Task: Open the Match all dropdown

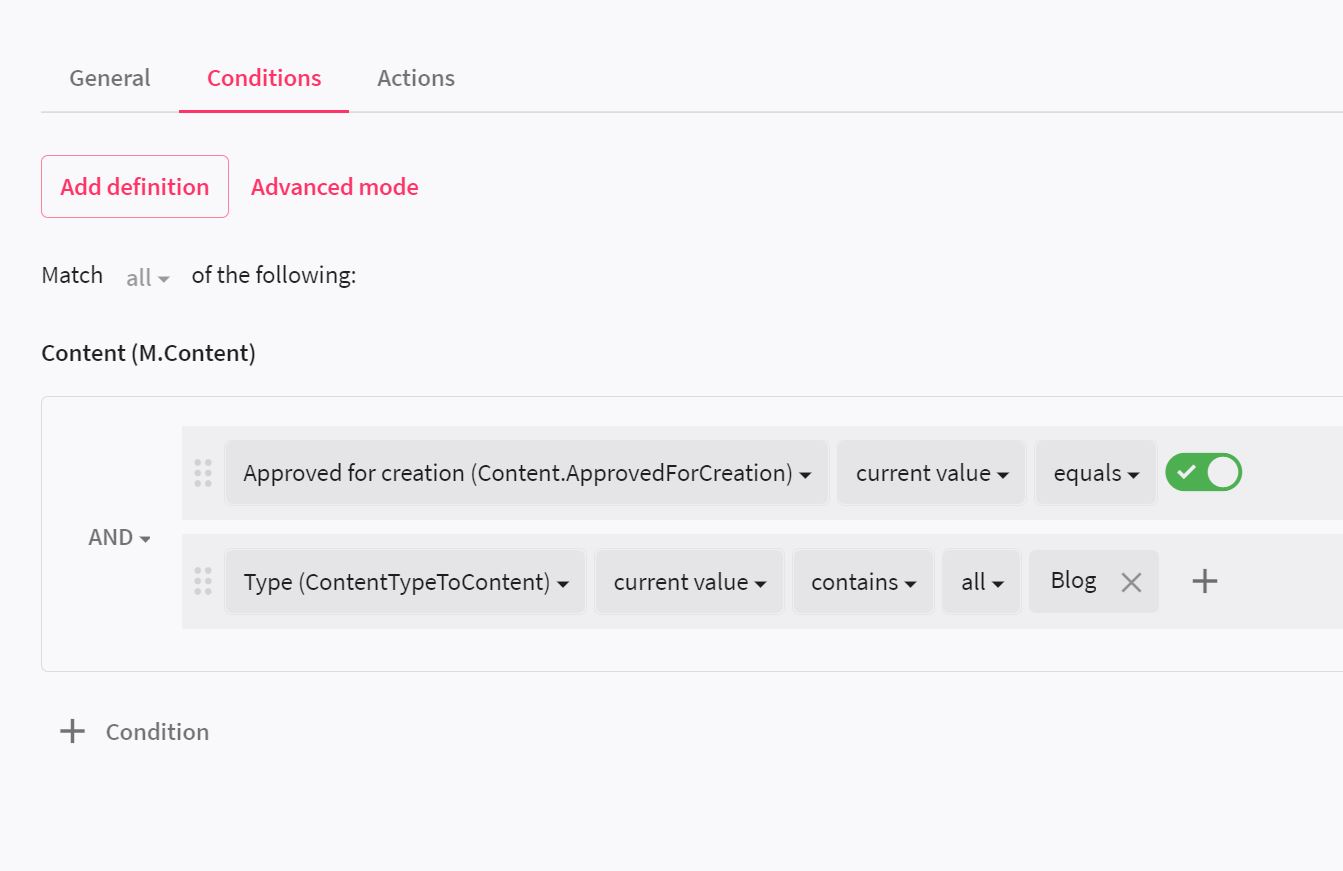Action: coord(146,277)
